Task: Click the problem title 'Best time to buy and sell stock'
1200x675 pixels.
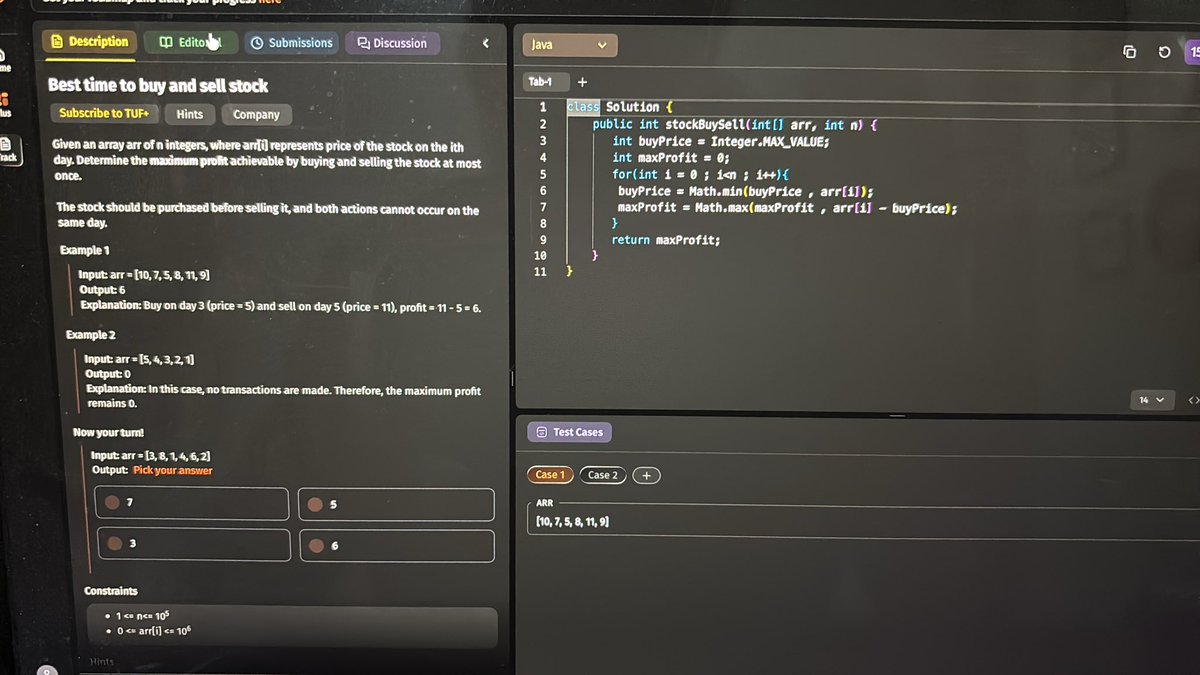Action: click(158, 86)
